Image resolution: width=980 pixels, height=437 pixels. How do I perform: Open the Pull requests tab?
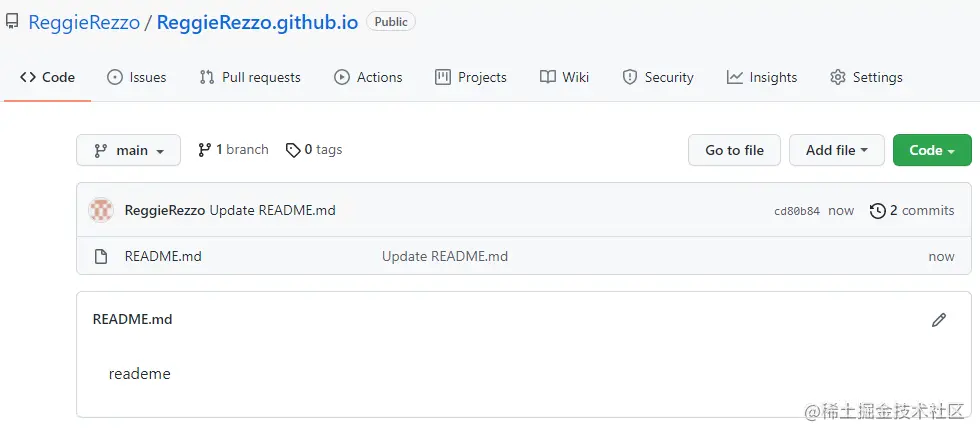click(x=250, y=78)
